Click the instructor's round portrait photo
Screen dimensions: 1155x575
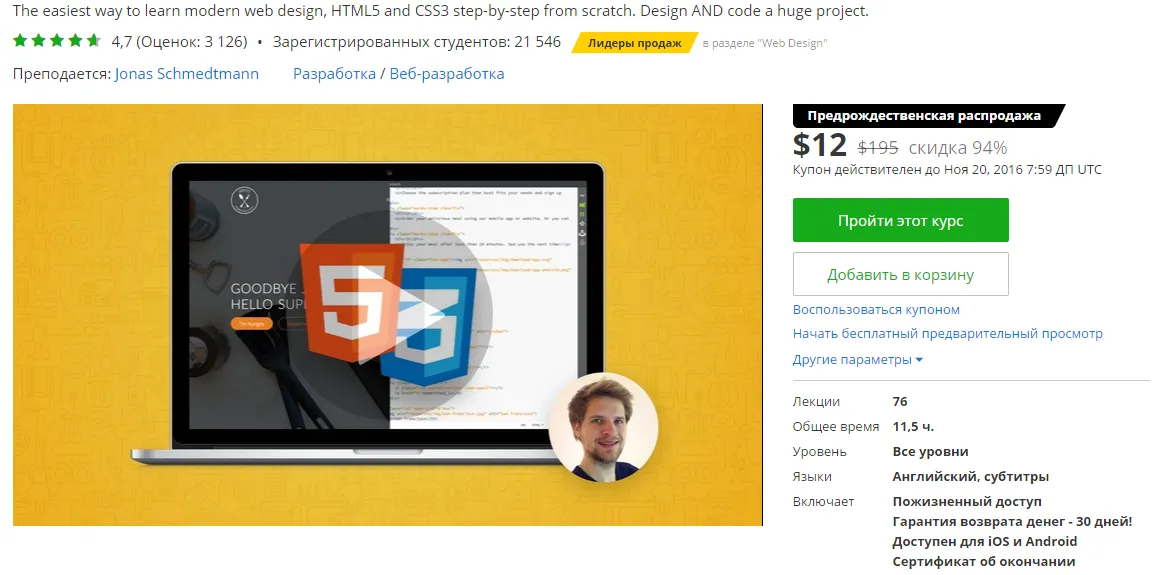coord(603,428)
